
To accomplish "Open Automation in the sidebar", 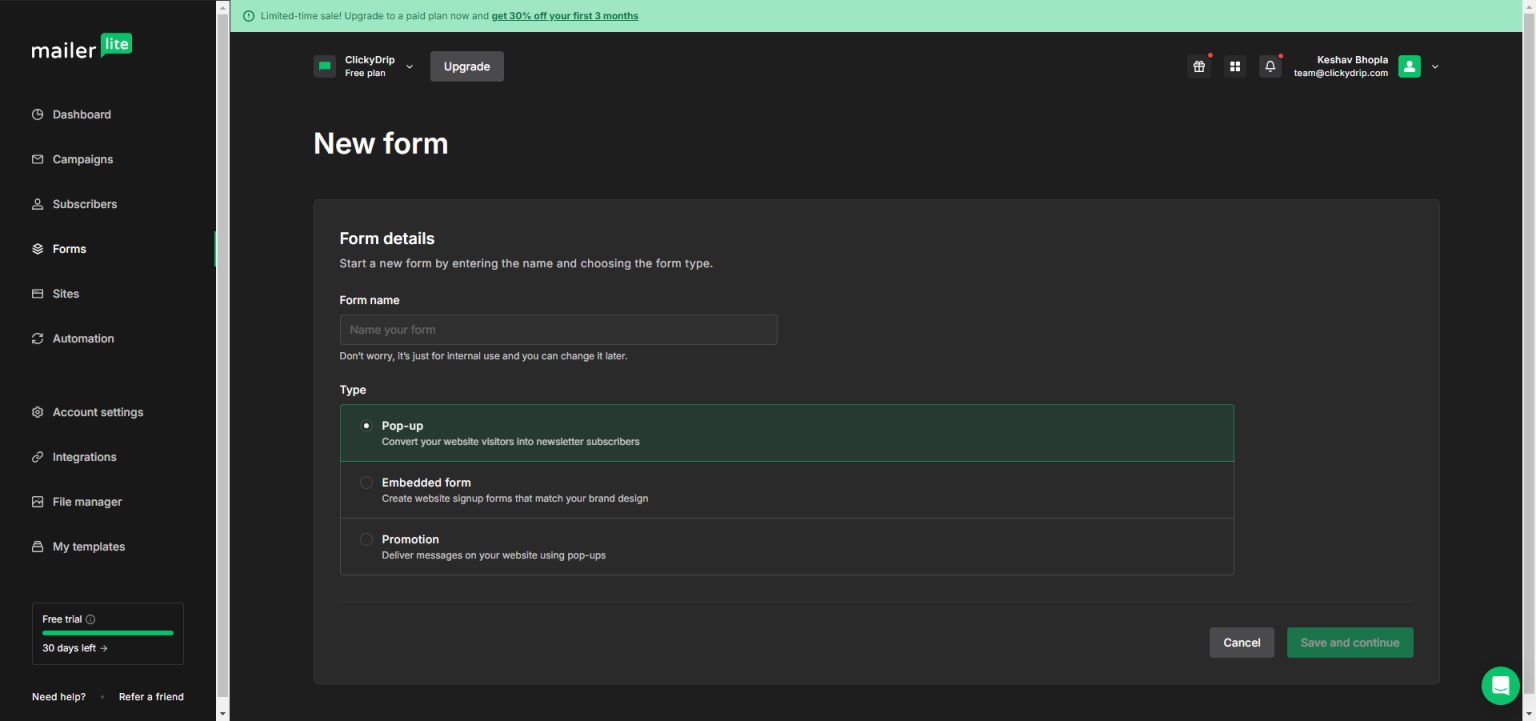I will pyautogui.click(x=83, y=339).
